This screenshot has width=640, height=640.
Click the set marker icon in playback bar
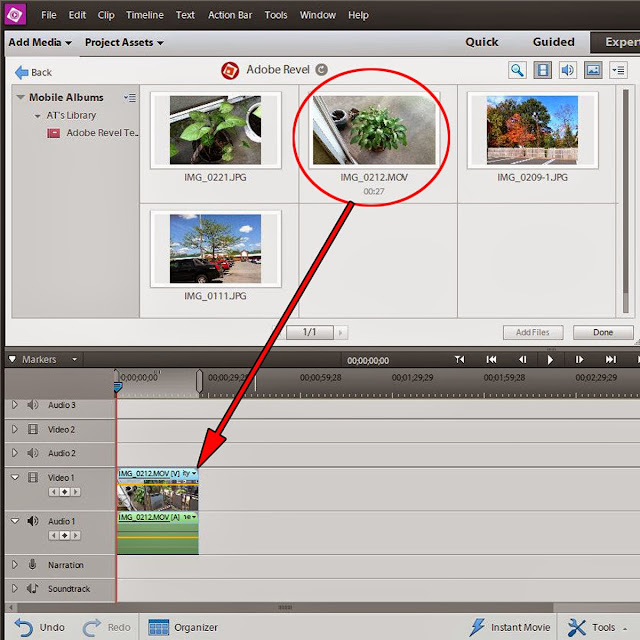point(460,359)
